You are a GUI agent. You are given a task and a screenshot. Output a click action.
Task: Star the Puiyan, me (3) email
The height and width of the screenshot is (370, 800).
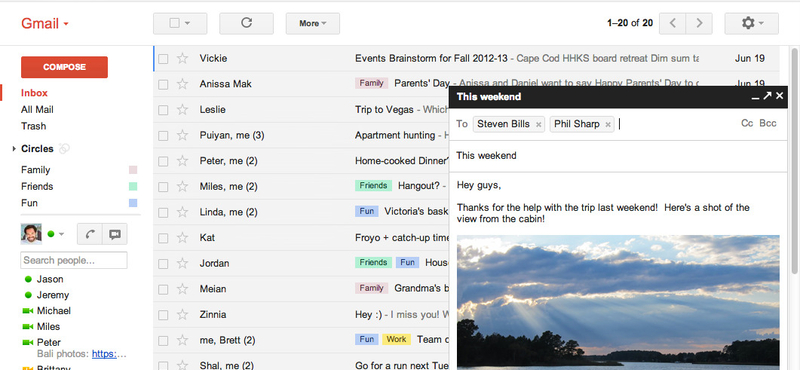(x=182, y=135)
